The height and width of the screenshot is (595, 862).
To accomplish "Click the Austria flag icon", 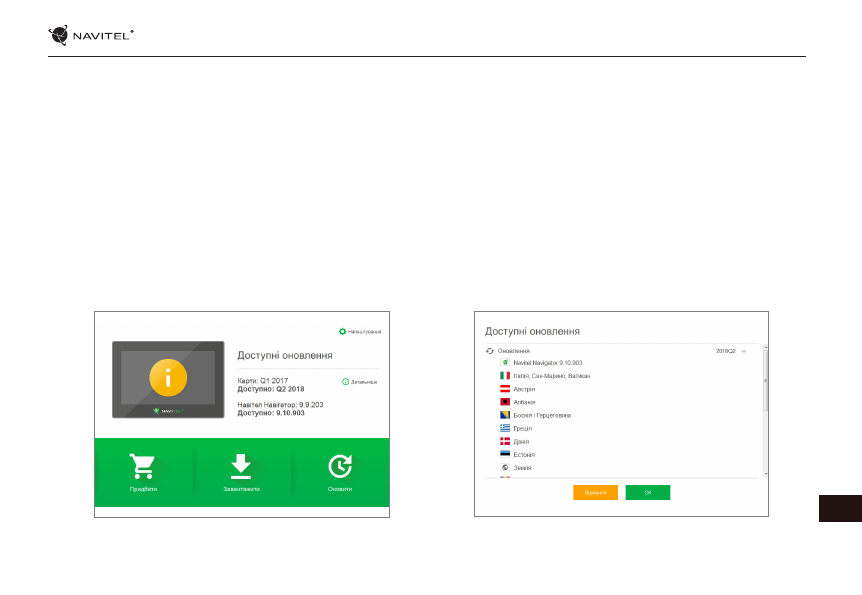I will 505,388.
